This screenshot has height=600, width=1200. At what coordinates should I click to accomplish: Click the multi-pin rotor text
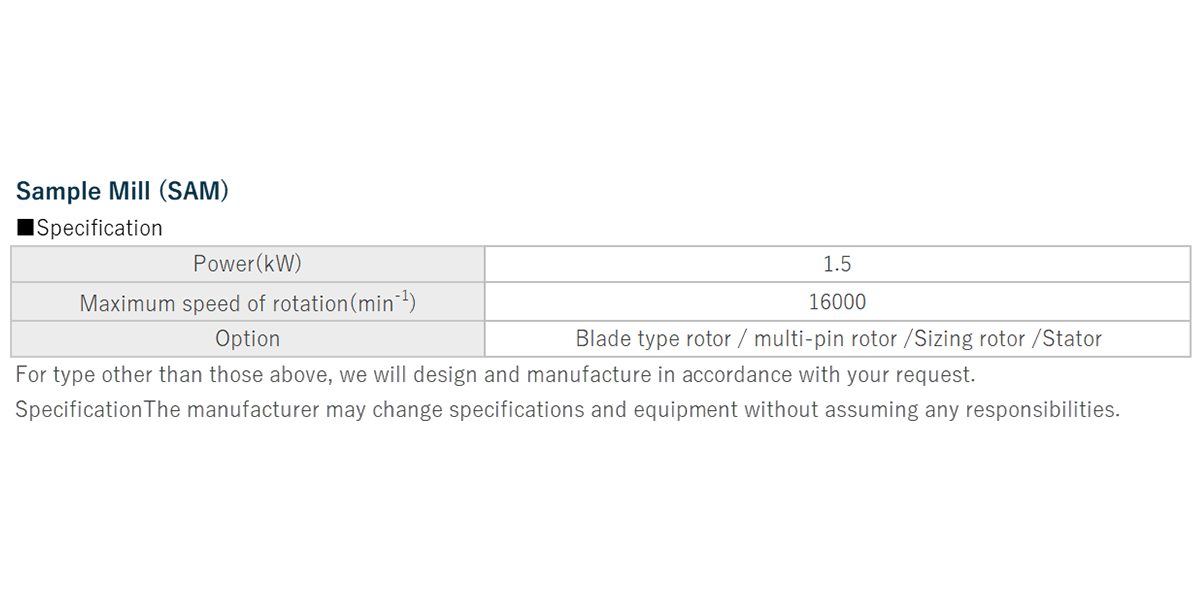[x=825, y=339]
